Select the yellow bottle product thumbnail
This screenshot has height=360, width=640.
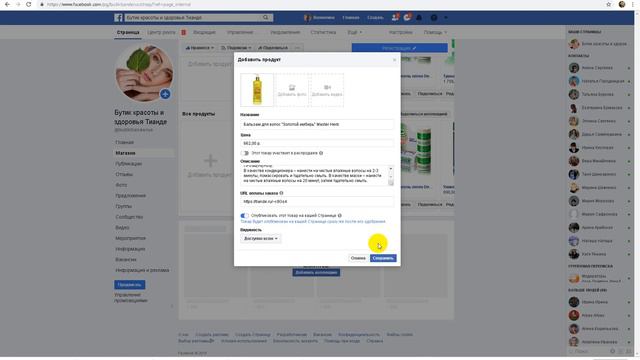(257, 90)
